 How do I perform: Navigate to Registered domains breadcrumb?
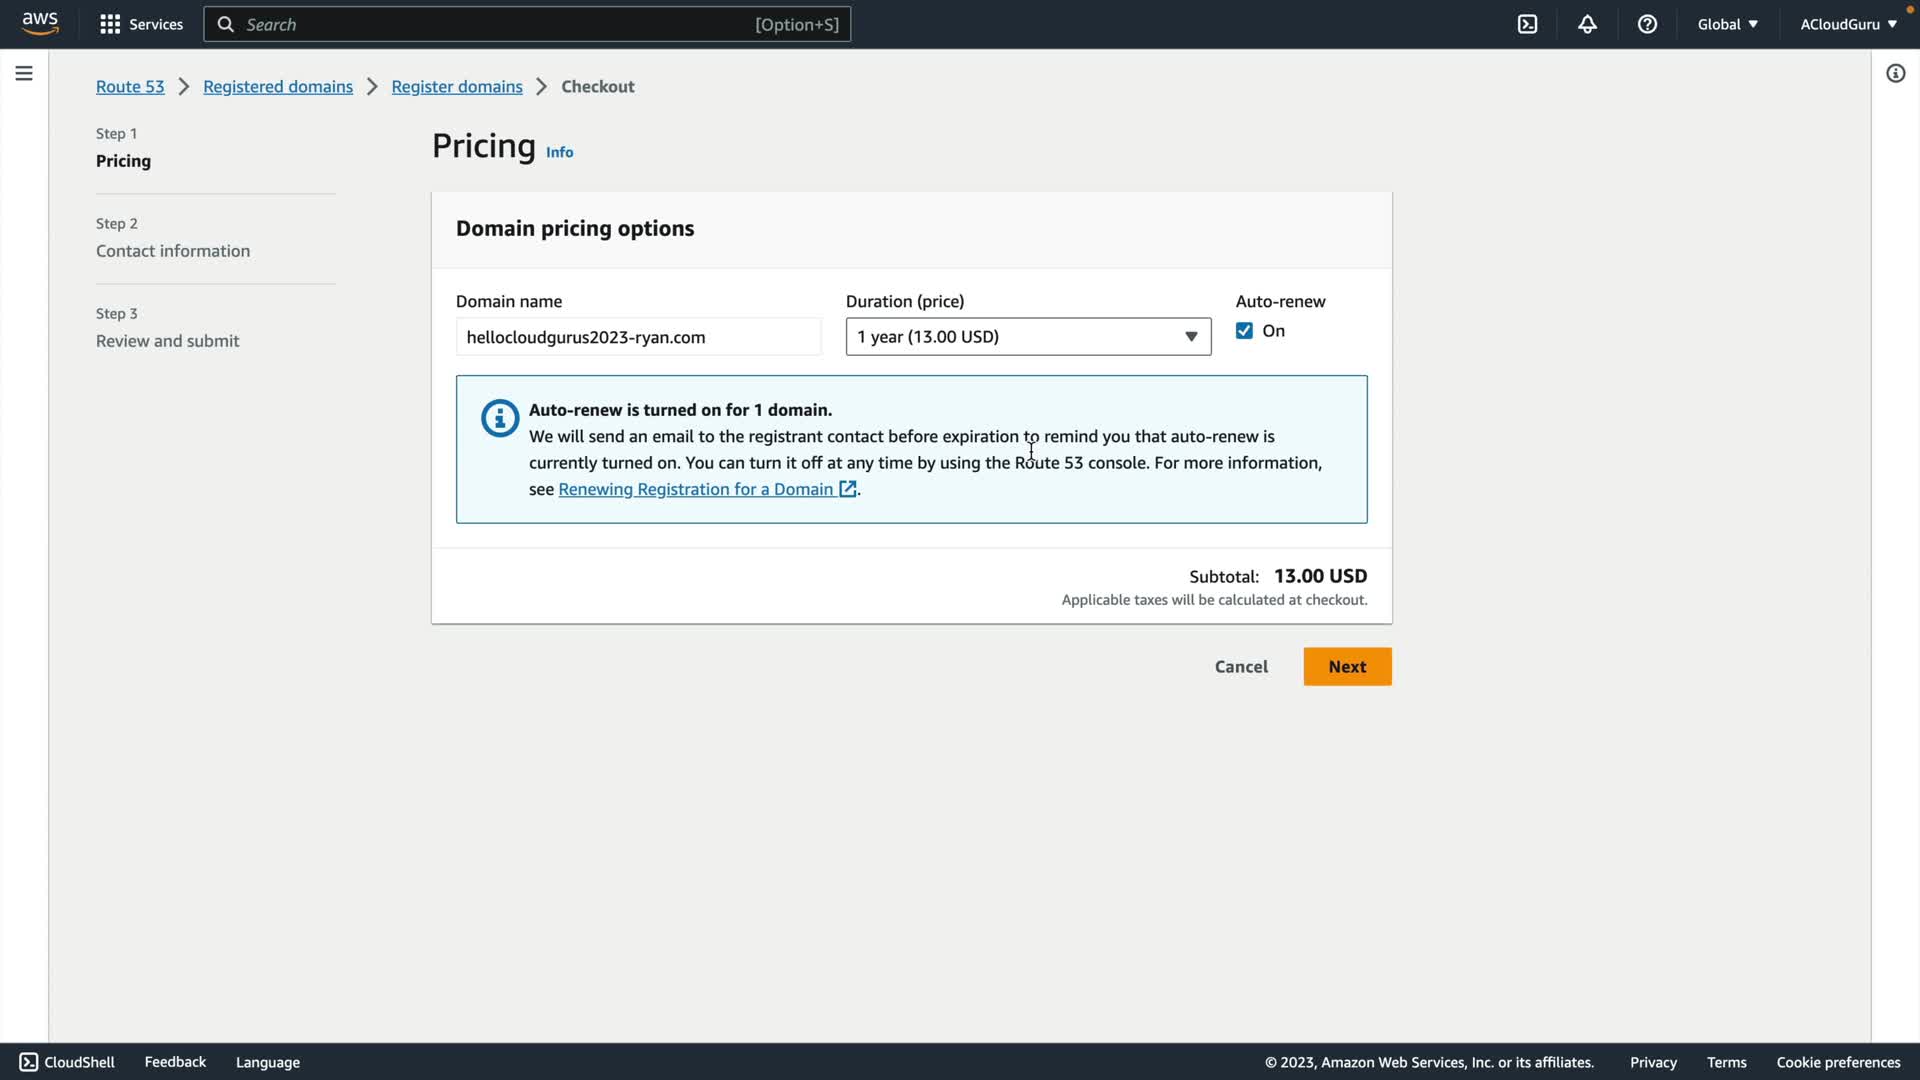pyautogui.click(x=278, y=86)
